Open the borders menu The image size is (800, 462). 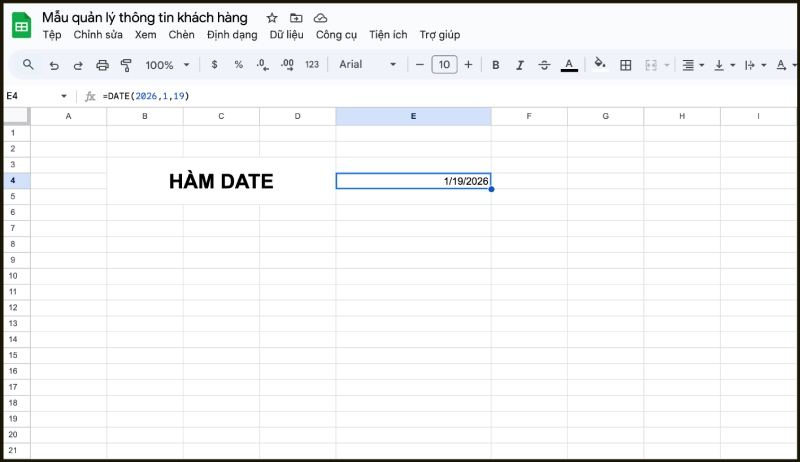click(626, 65)
